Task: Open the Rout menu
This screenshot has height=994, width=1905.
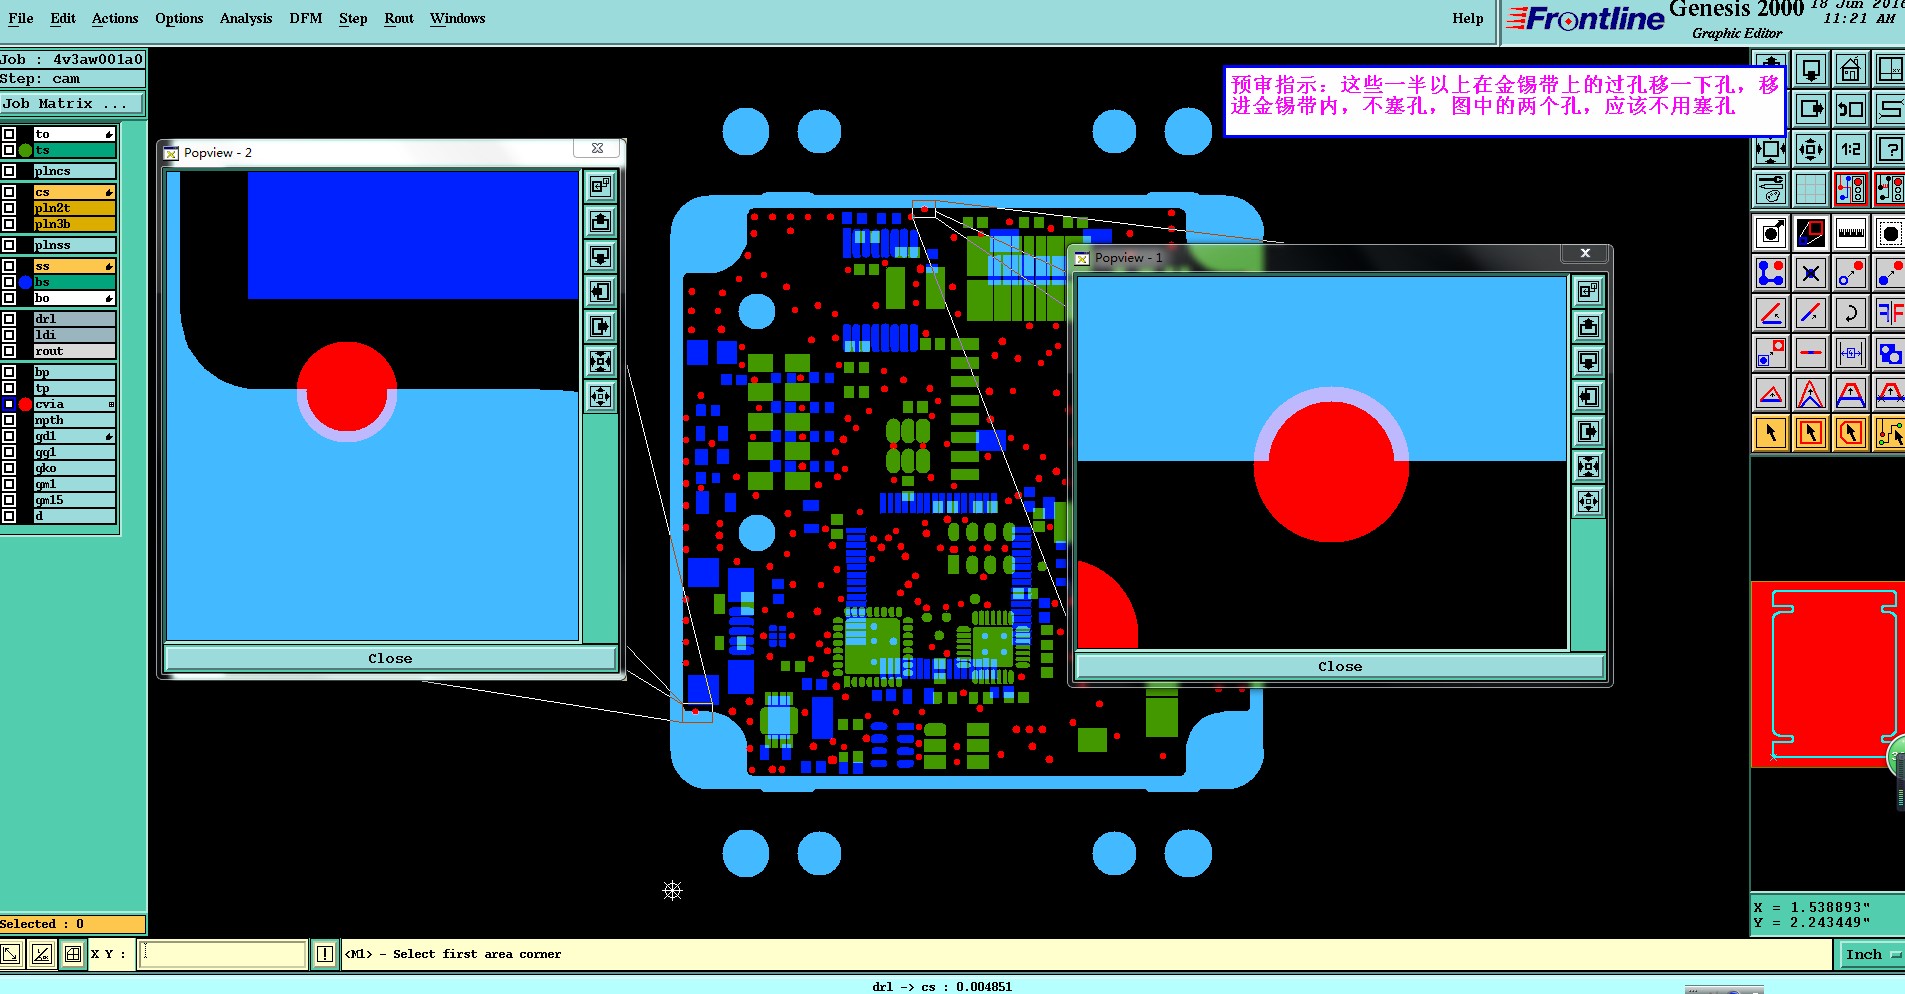Action: tap(399, 18)
